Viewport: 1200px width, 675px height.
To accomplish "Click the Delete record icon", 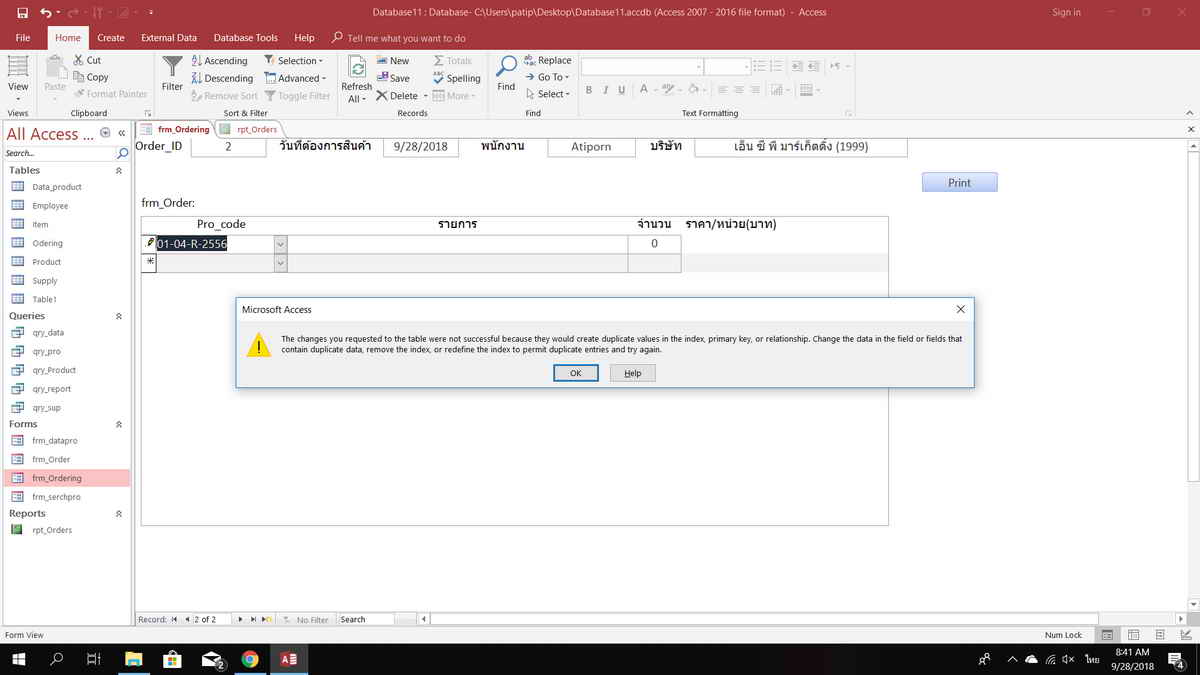I will 383,96.
